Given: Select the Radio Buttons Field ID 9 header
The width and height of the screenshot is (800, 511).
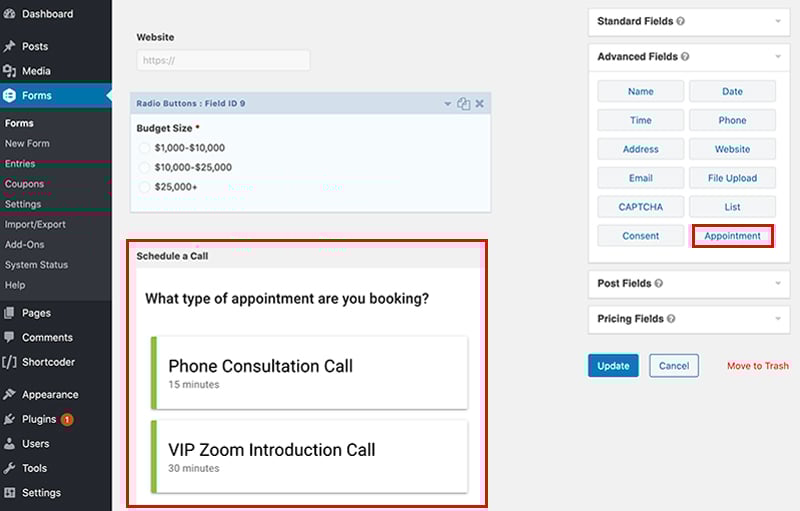Looking at the screenshot, I should (310, 104).
